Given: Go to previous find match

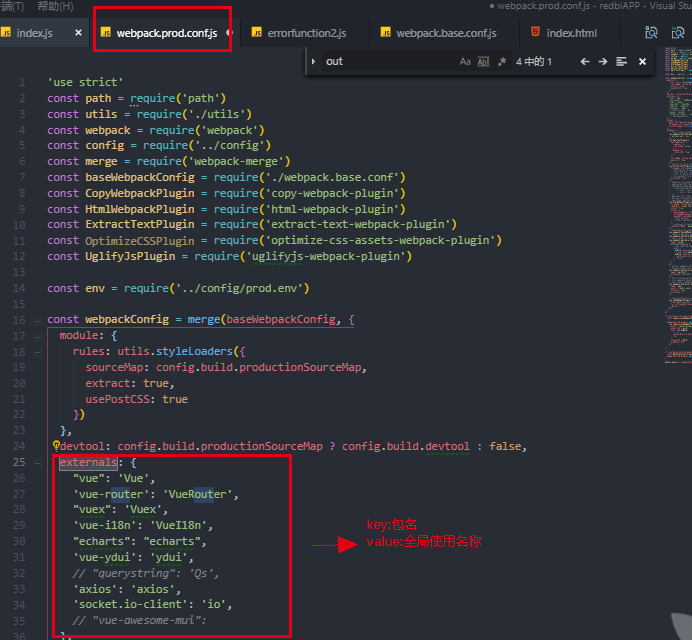Looking at the screenshot, I should [x=585, y=61].
